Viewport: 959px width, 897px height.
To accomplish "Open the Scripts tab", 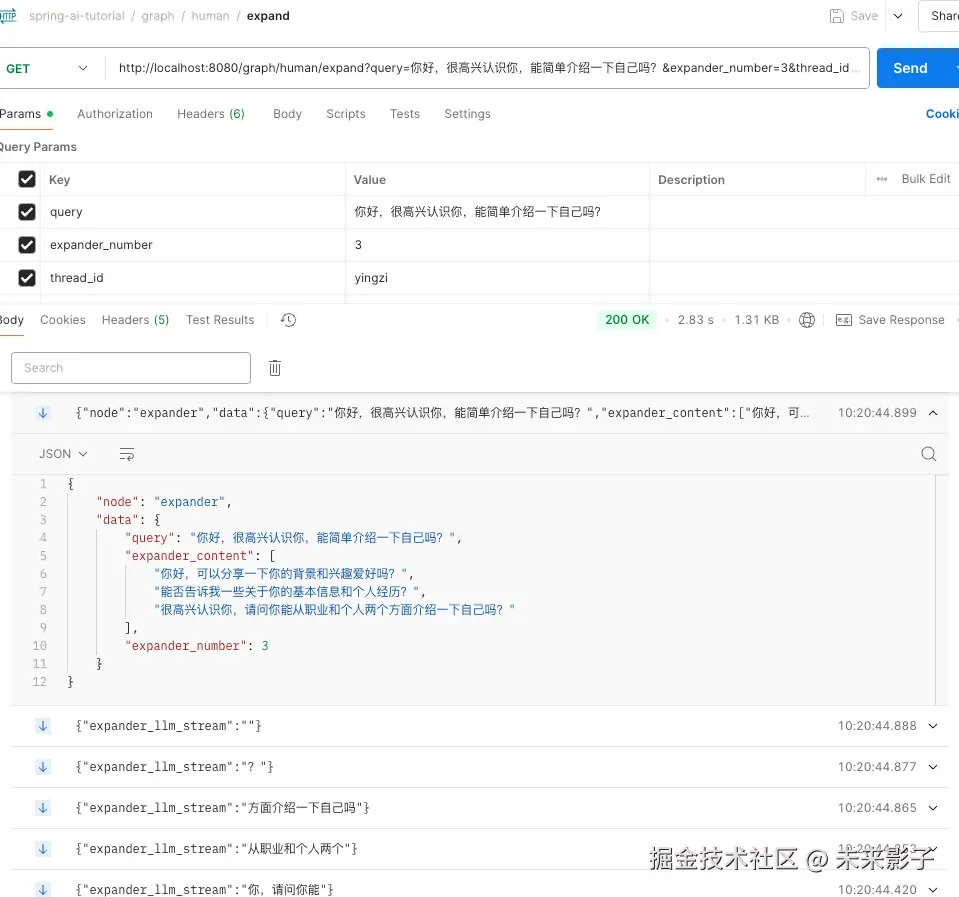I will (346, 114).
